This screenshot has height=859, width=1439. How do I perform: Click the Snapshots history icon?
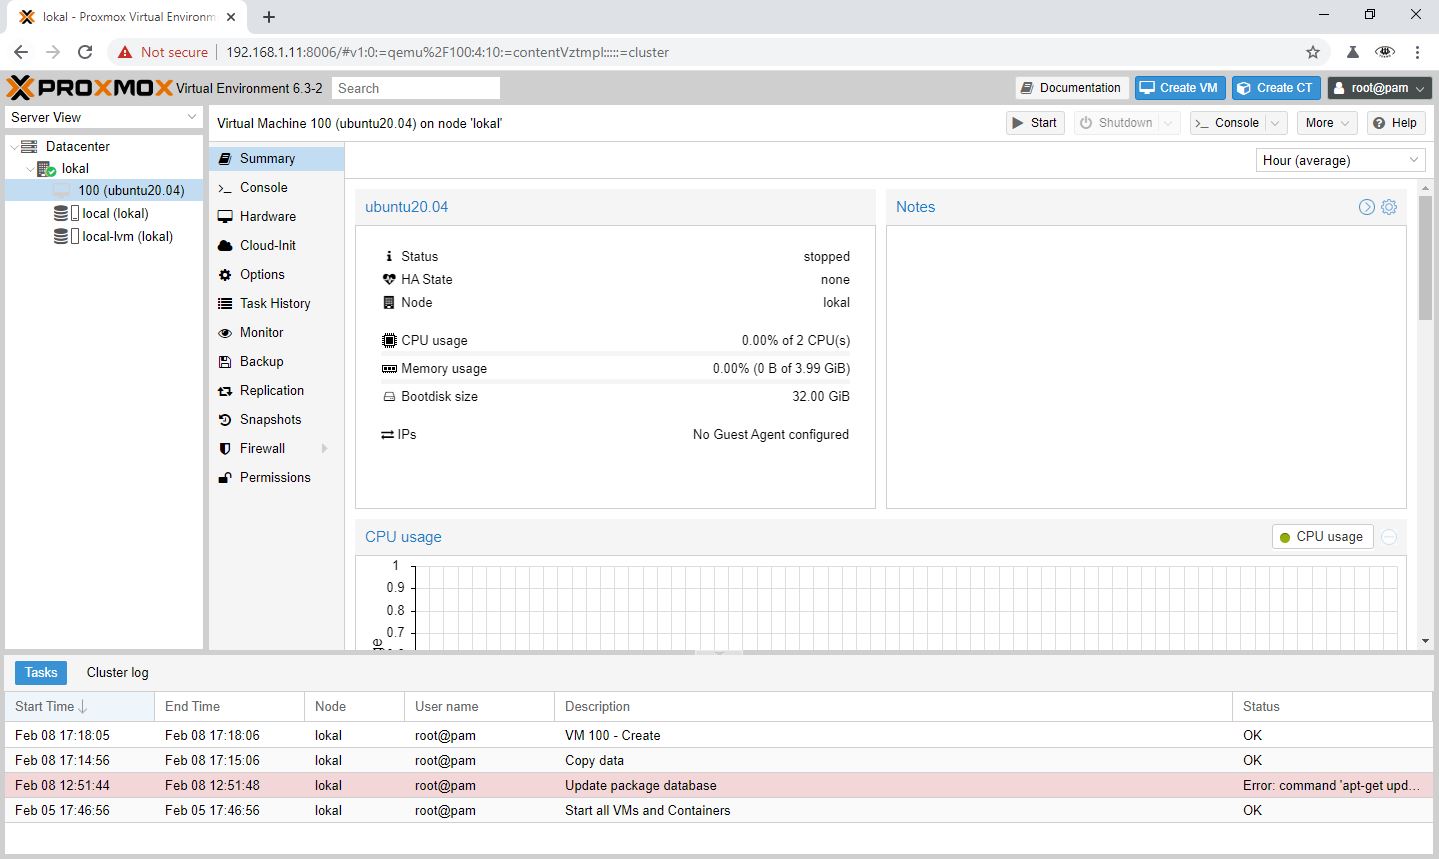pyautogui.click(x=225, y=420)
